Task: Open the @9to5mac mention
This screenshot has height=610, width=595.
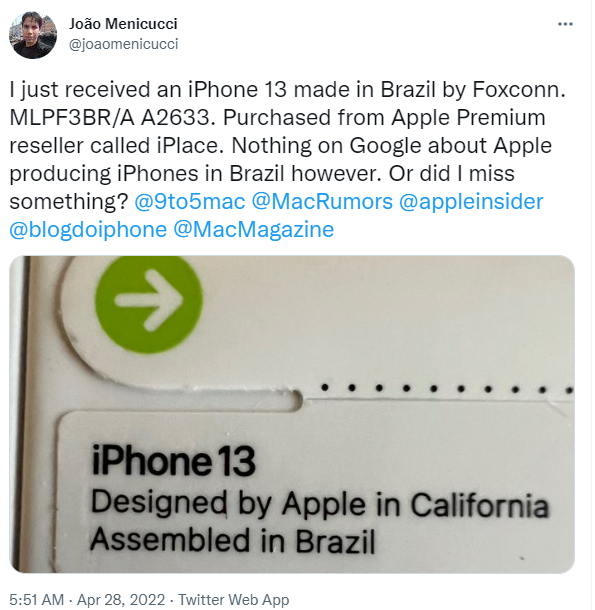Action: 190,202
